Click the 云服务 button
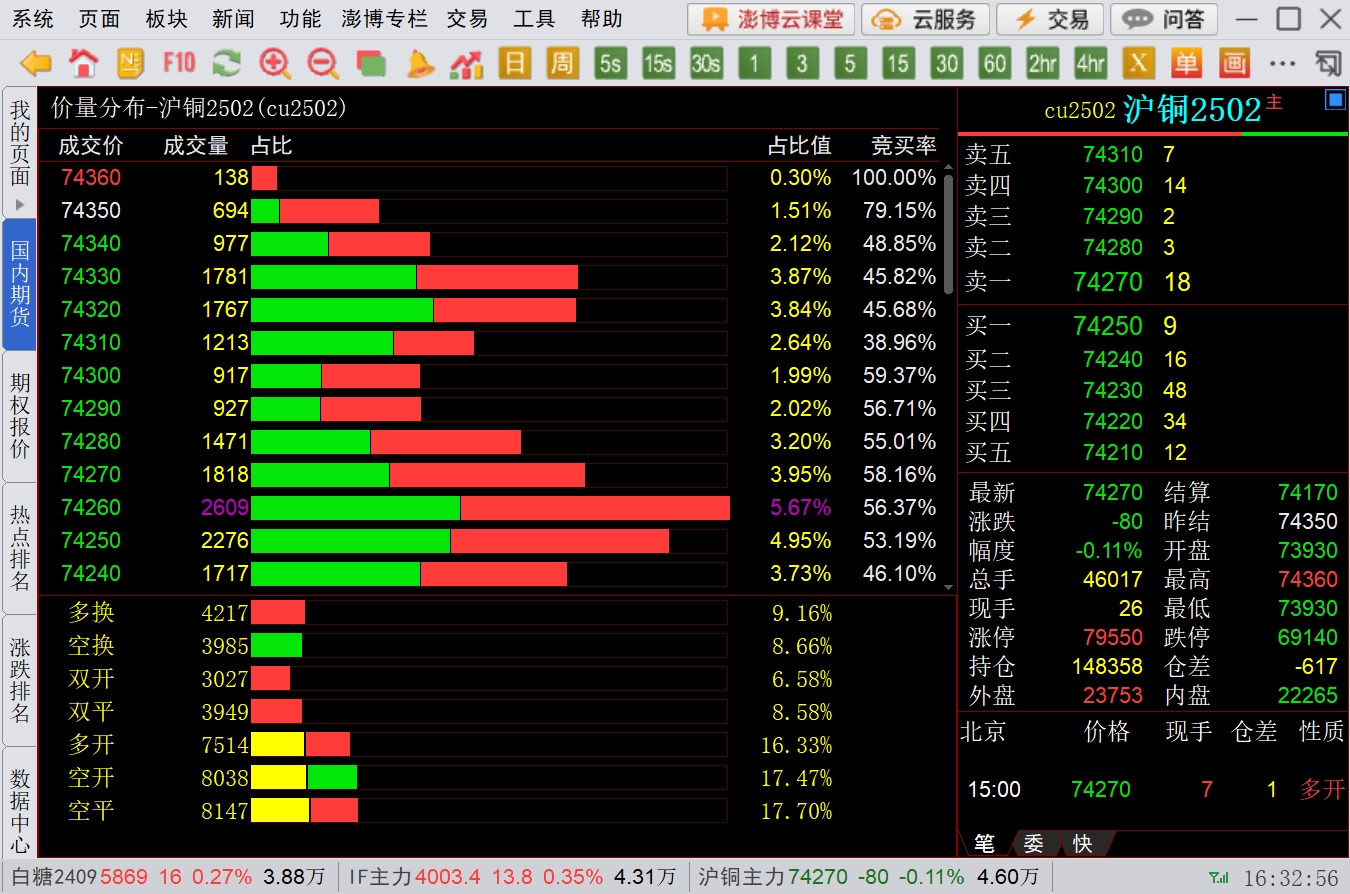Viewport: 1350px width, 894px height. click(x=926, y=19)
